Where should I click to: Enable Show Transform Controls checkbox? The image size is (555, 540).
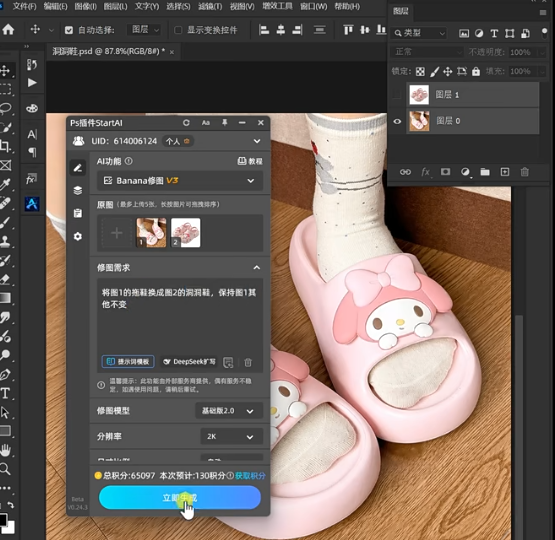[x=178, y=30]
